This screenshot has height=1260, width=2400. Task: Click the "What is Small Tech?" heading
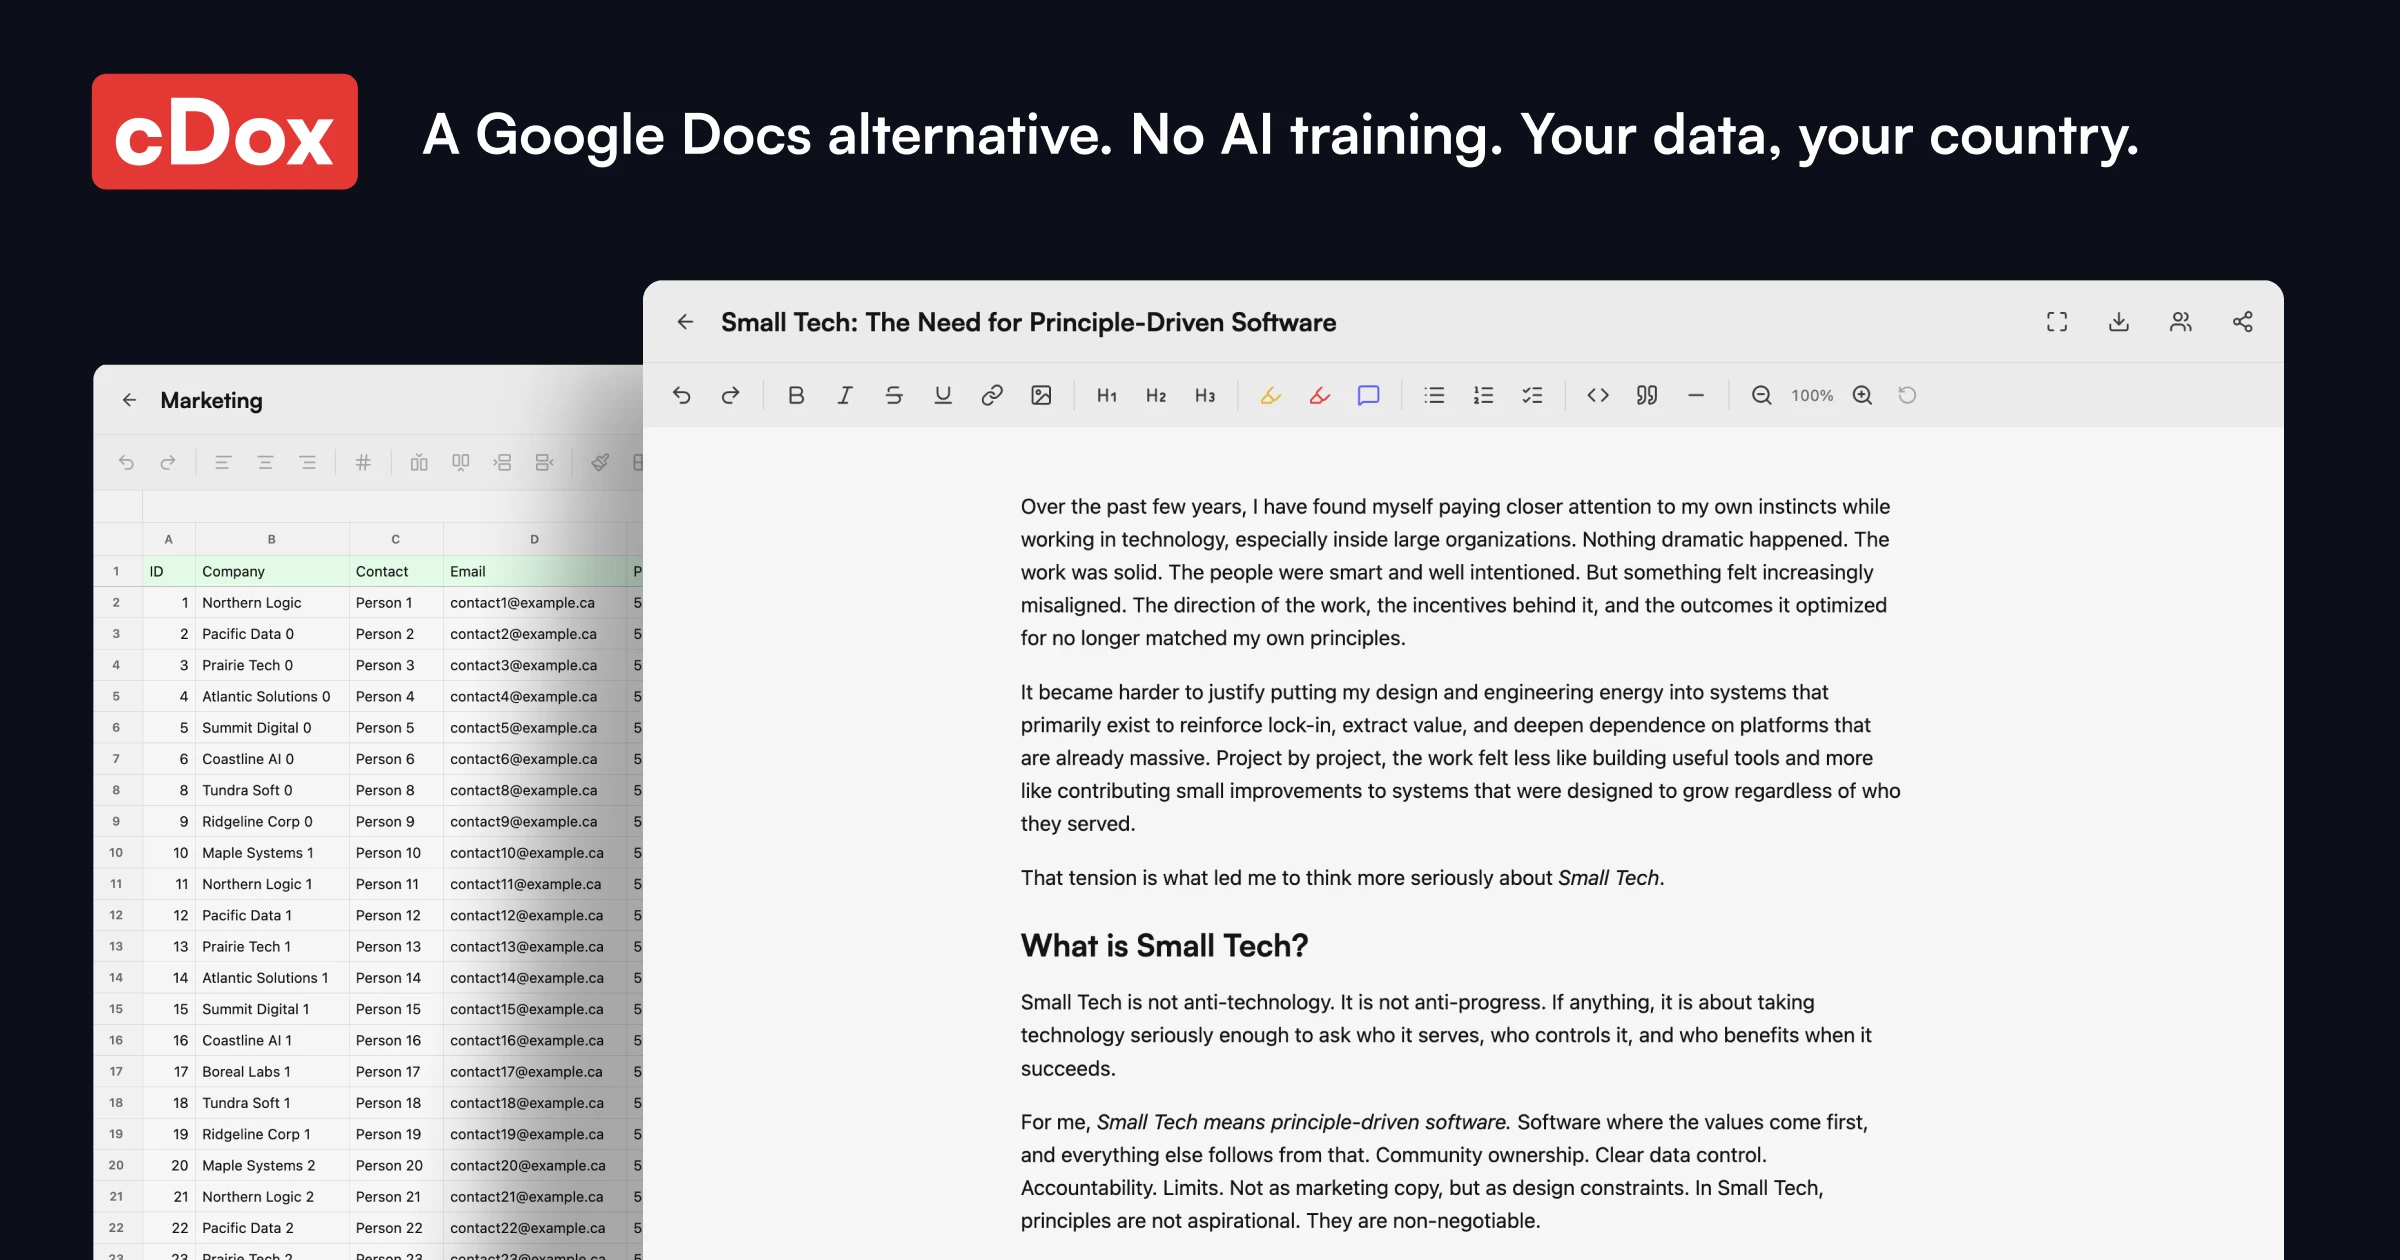pyautogui.click(x=1164, y=946)
